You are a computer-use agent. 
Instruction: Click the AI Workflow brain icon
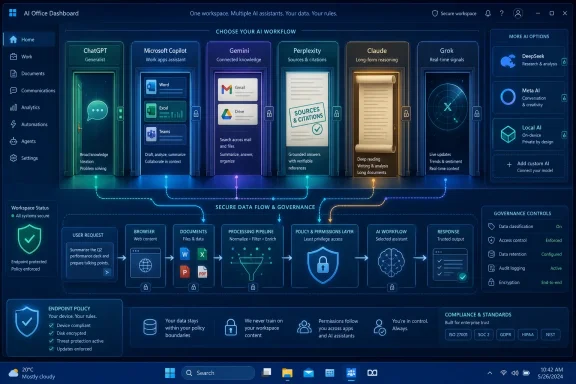point(391,263)
